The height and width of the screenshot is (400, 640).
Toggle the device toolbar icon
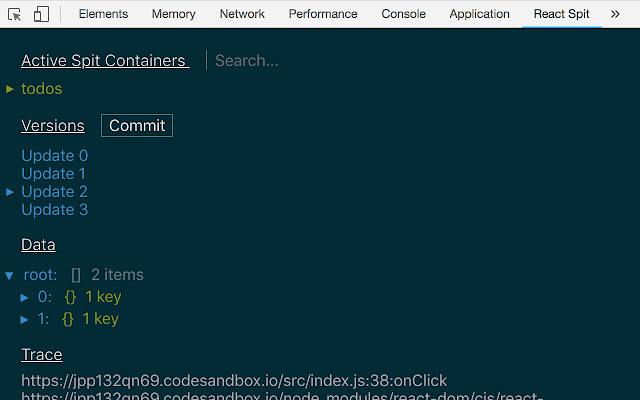(x=41, y=14)
